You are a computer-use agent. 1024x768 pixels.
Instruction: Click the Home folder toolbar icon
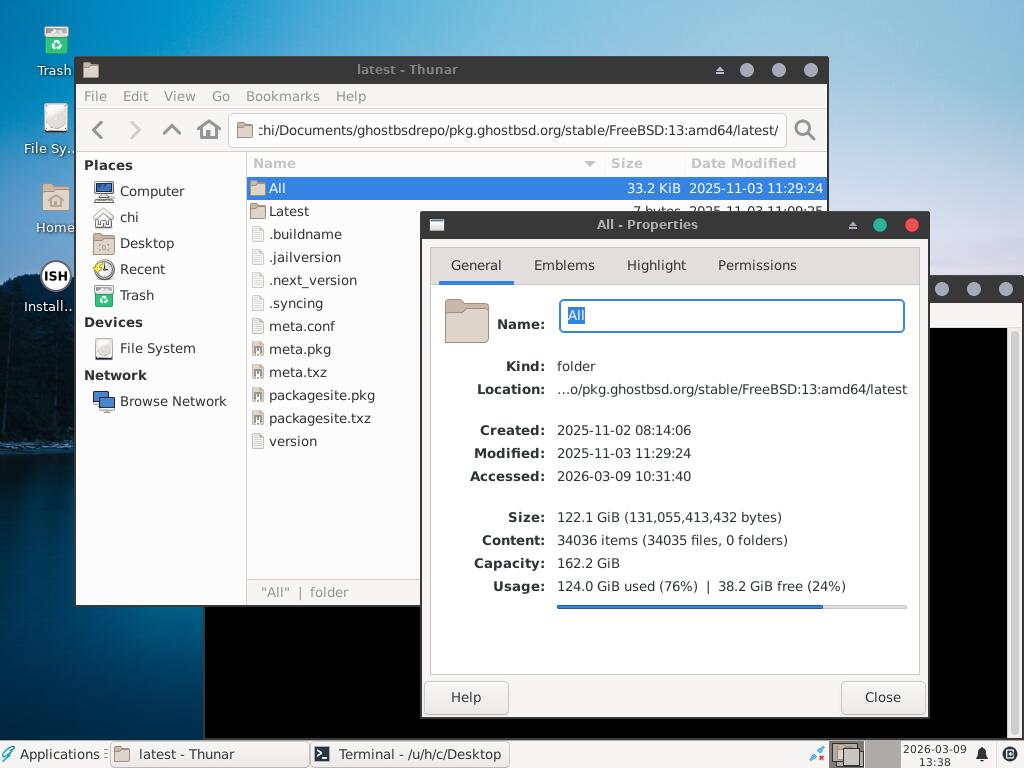pyautogui.click(x=209, y=130)
